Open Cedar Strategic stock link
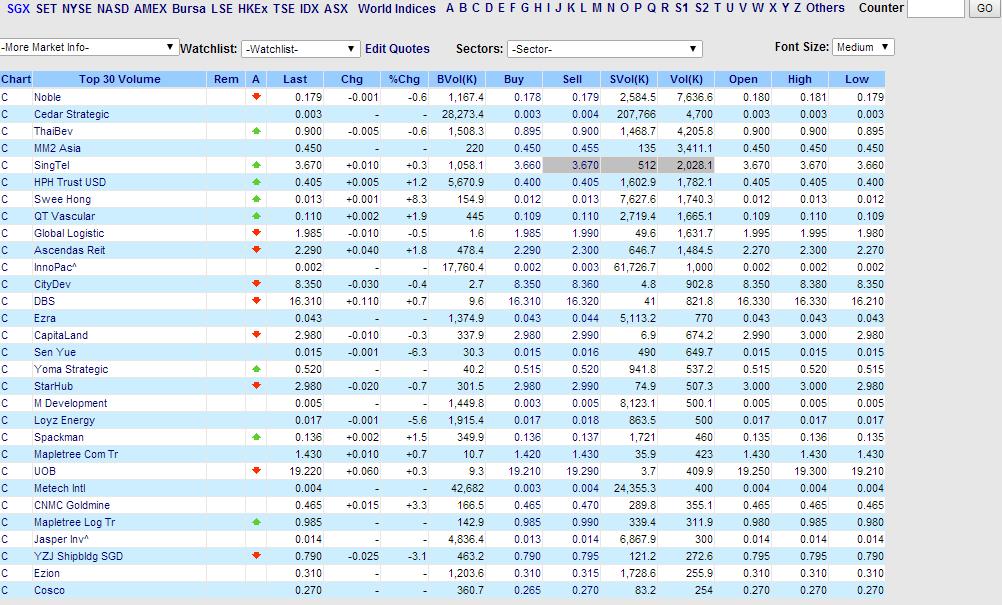Image resolution: width=1002 pixels, height=605 pixels. pyautogui.click(x=72, y=114)
